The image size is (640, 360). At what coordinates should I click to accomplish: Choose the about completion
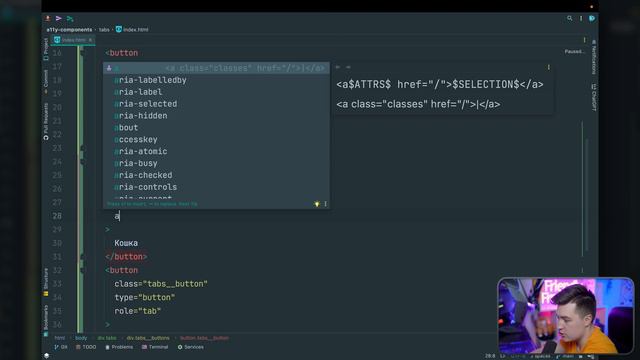click(216, 127)
